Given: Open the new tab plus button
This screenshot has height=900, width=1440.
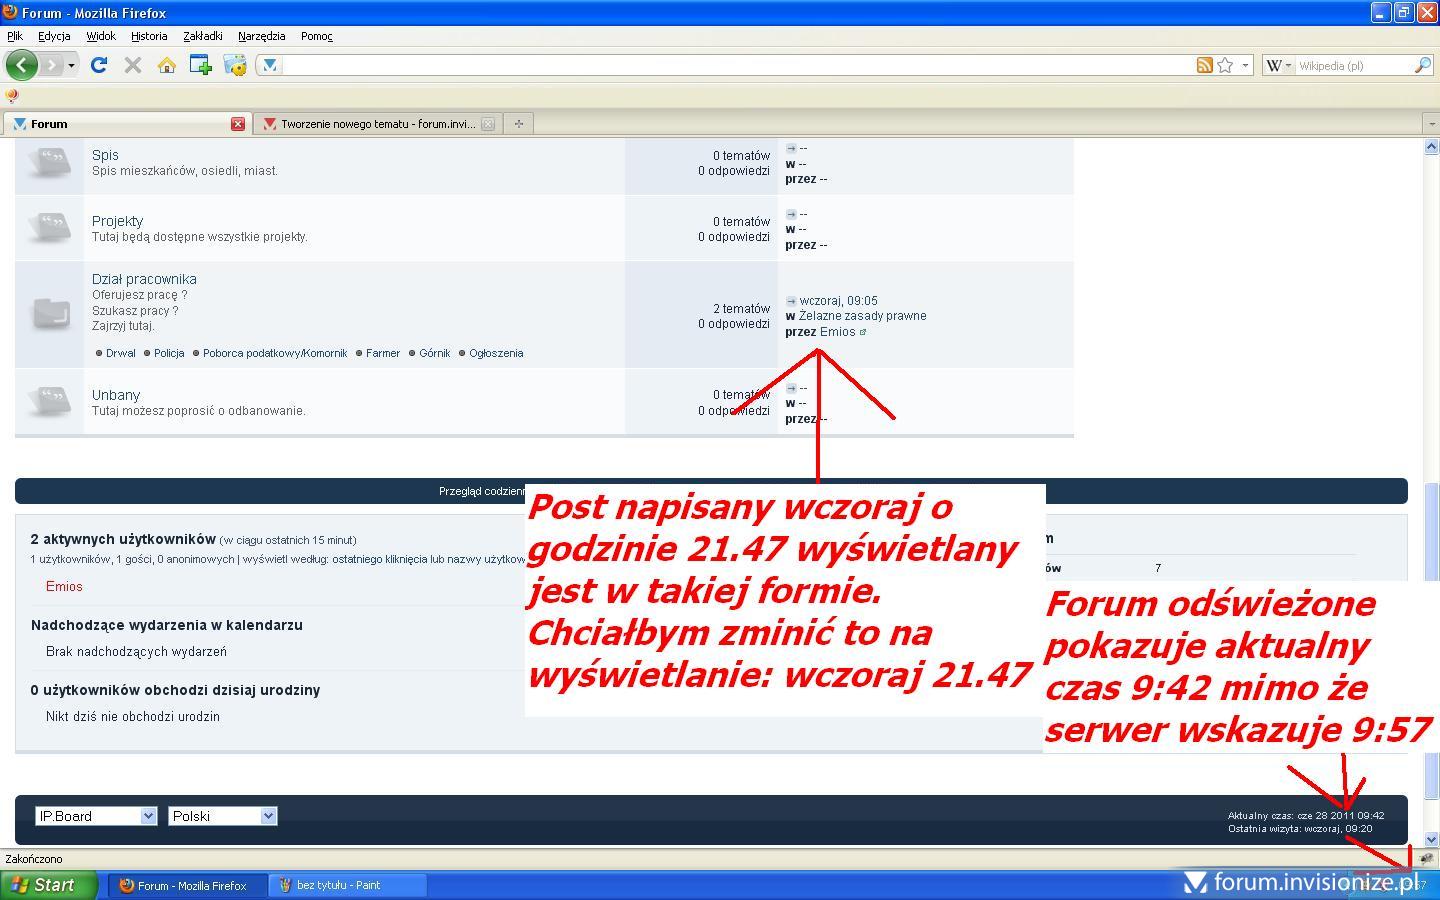Looking at the screenshot, I should tap(518, 124).
